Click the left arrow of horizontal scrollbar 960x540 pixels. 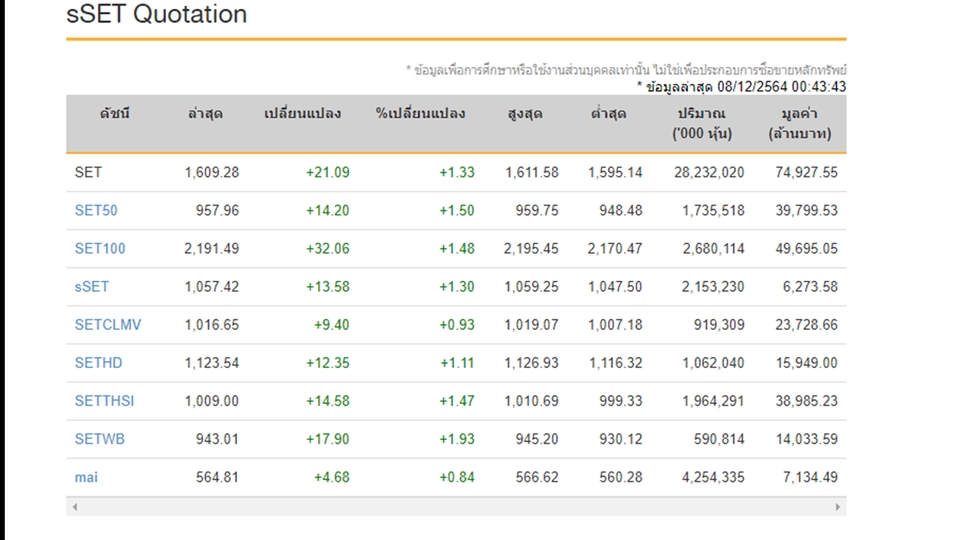75,507
